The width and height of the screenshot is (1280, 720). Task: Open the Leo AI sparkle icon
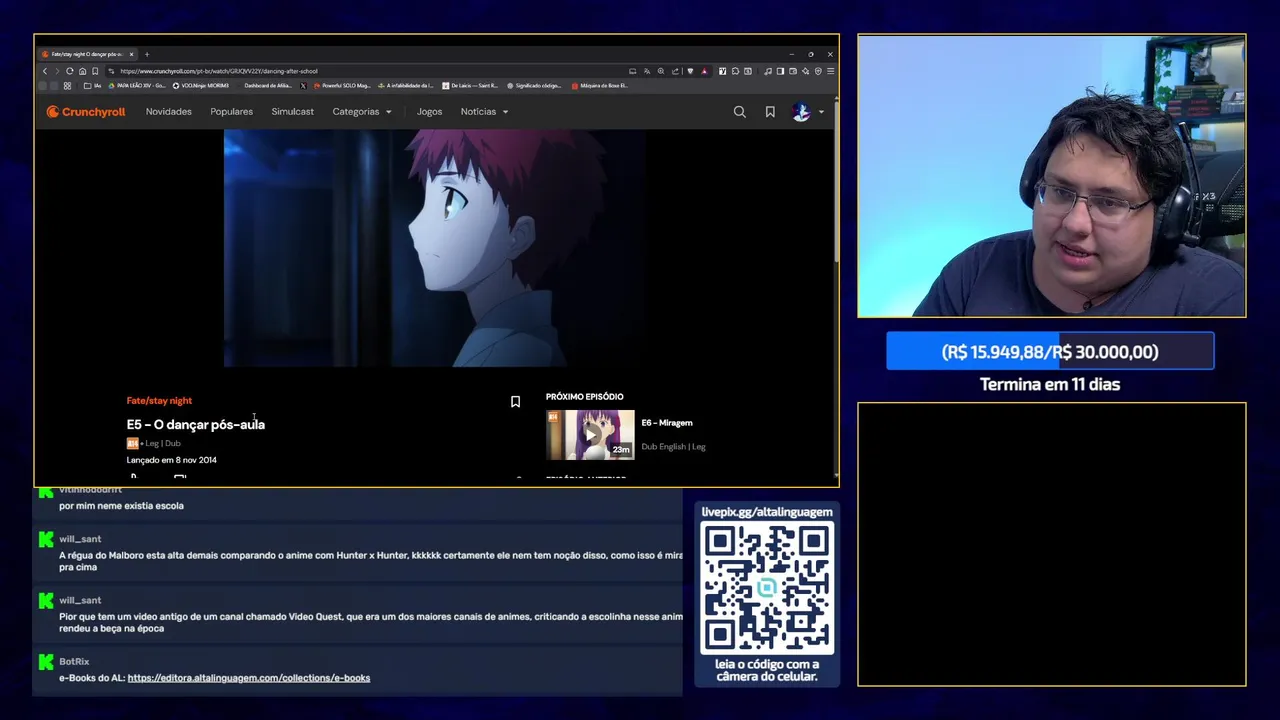coord(805,71)
